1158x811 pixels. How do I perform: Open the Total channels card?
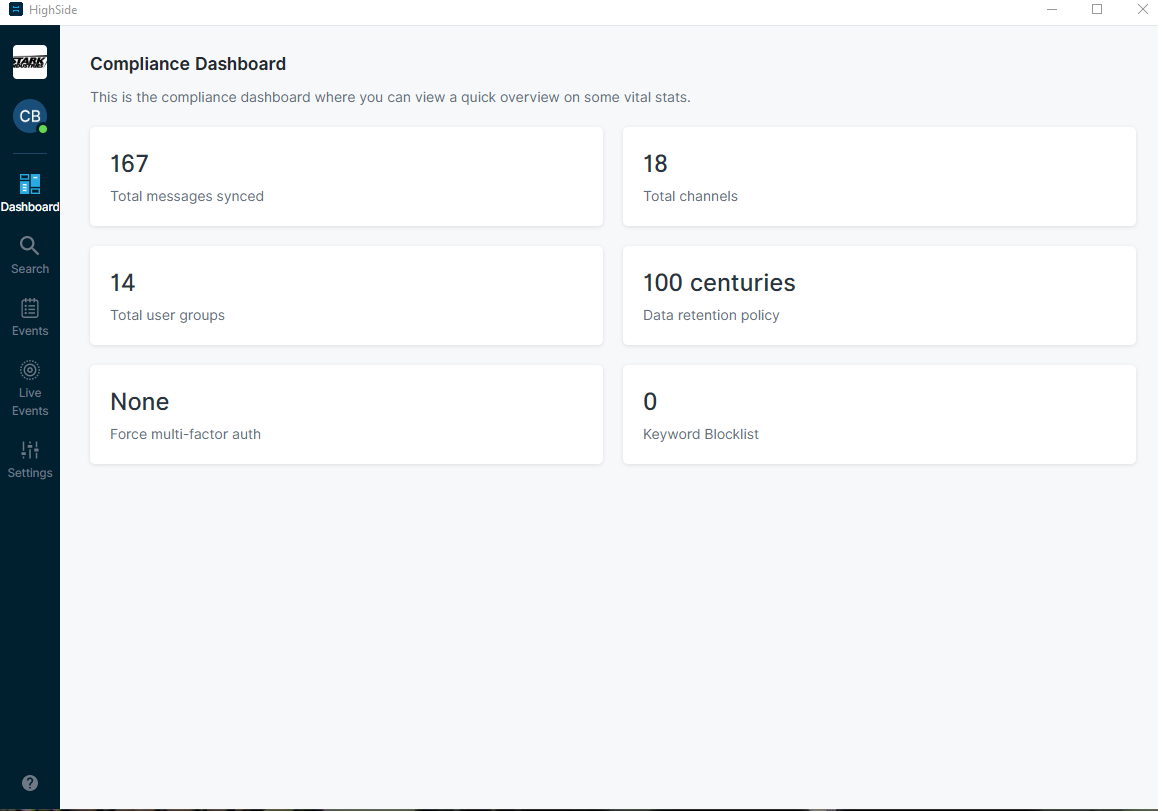pyautogui.click(x=879, y=177)
